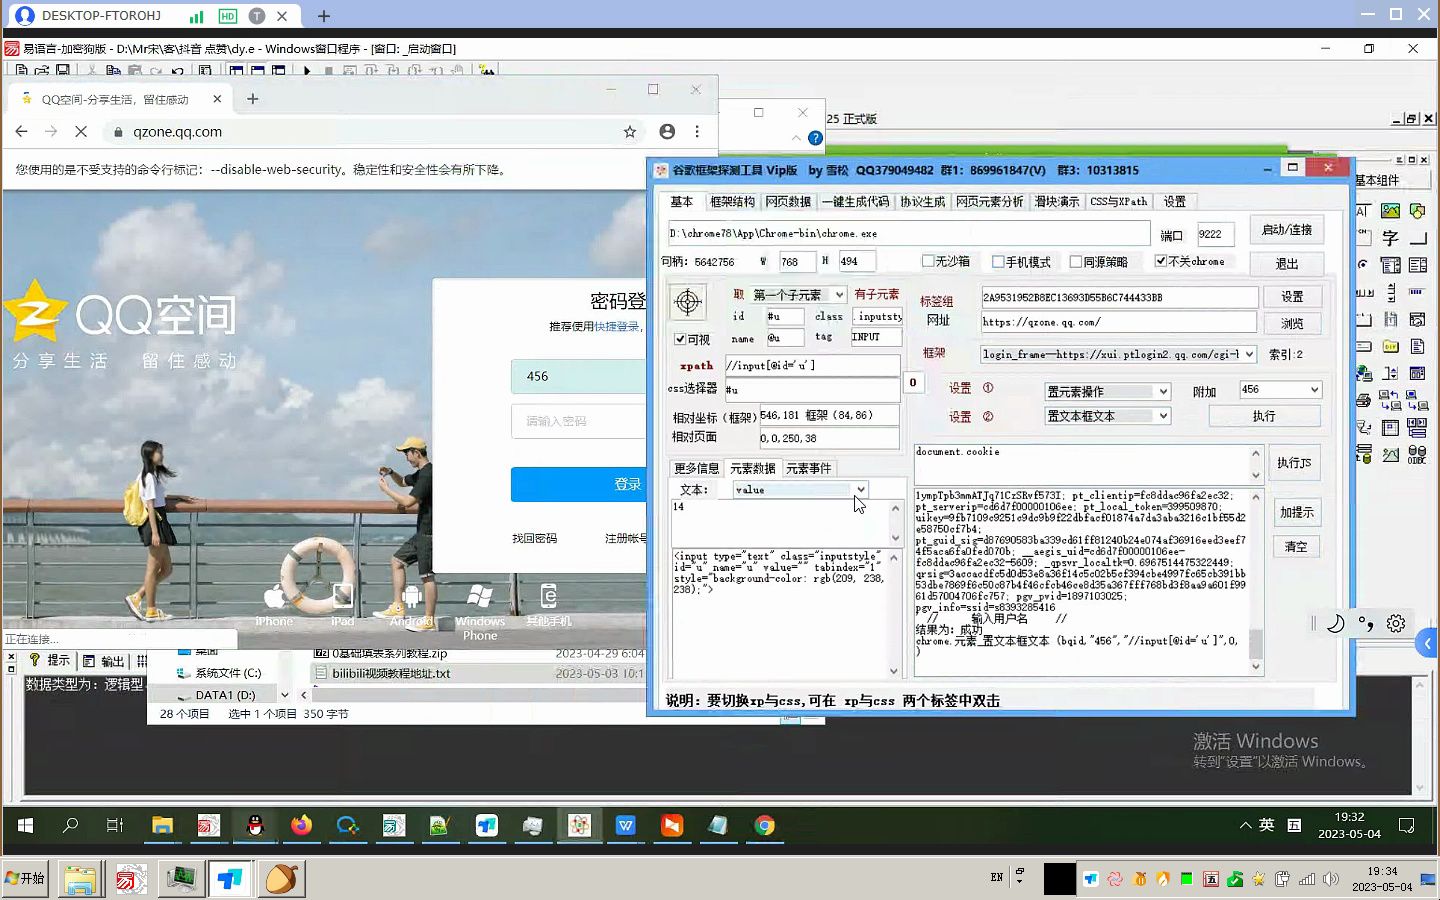
Task: Click the 启动/连接 button
Action: (x=1286, y=230)
